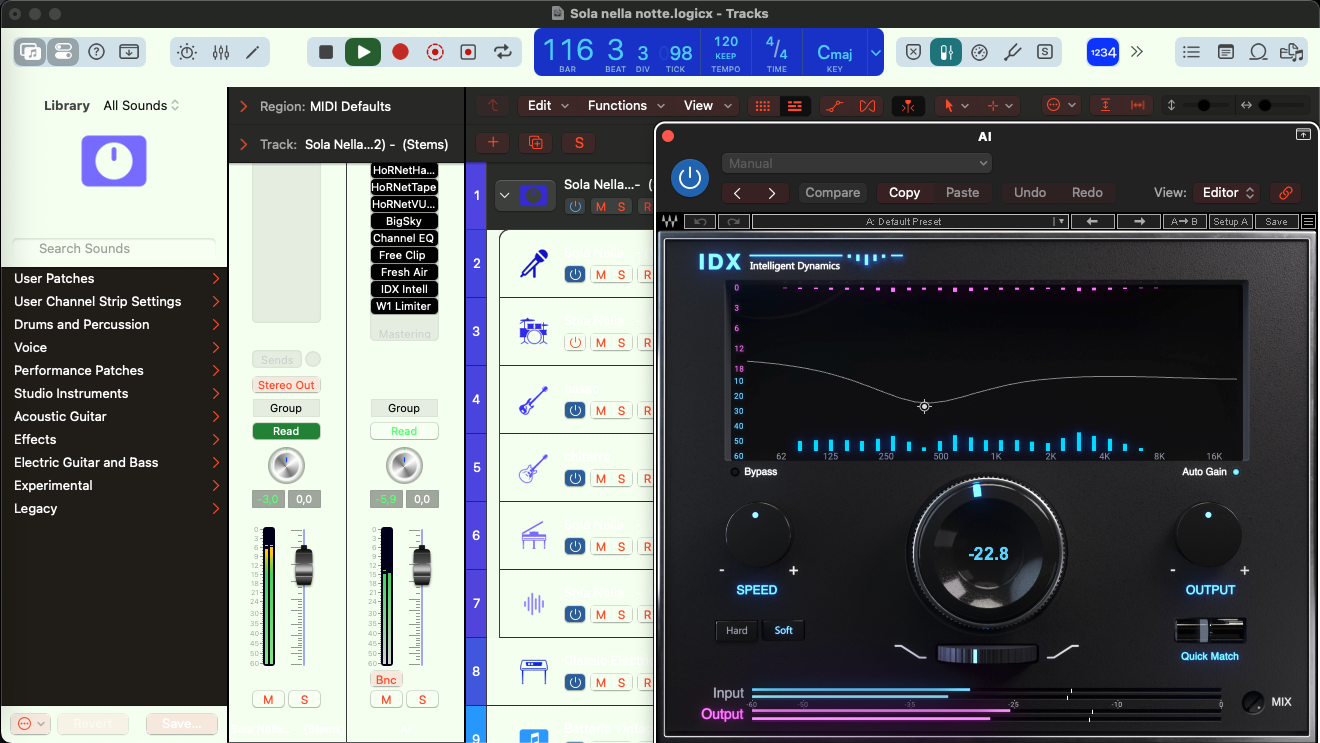Viewport: 1320px width, 743px height.
Task: Click the plugin link chain icon
Action: [x=1285, y=193]
